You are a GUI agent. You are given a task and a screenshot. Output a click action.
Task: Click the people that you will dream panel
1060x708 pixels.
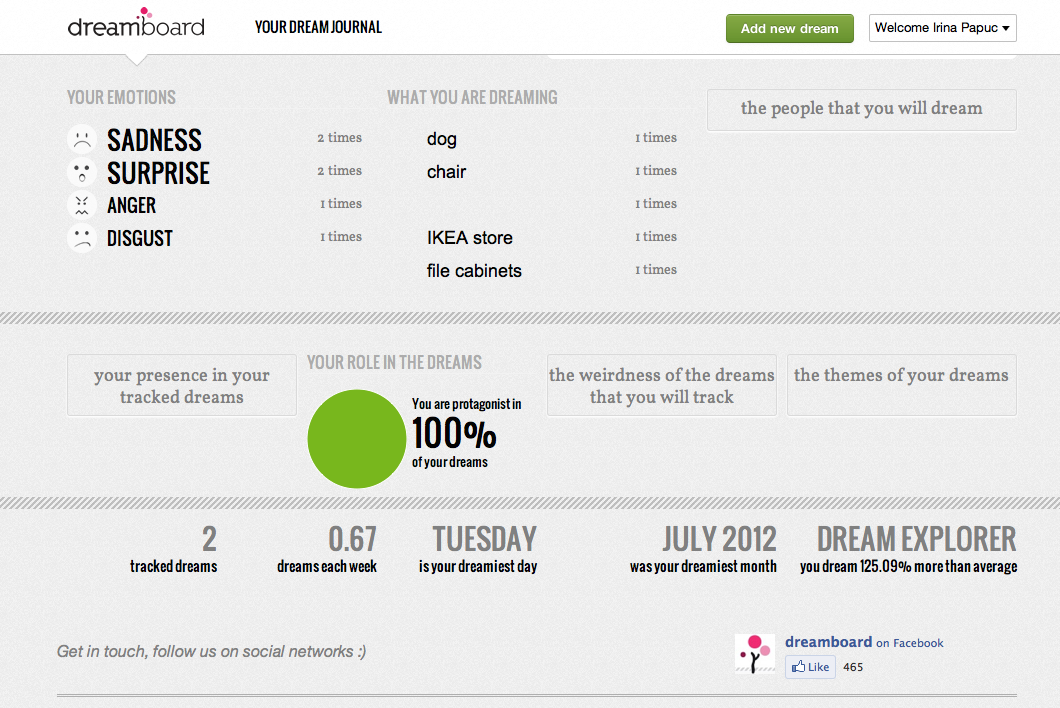861,109
